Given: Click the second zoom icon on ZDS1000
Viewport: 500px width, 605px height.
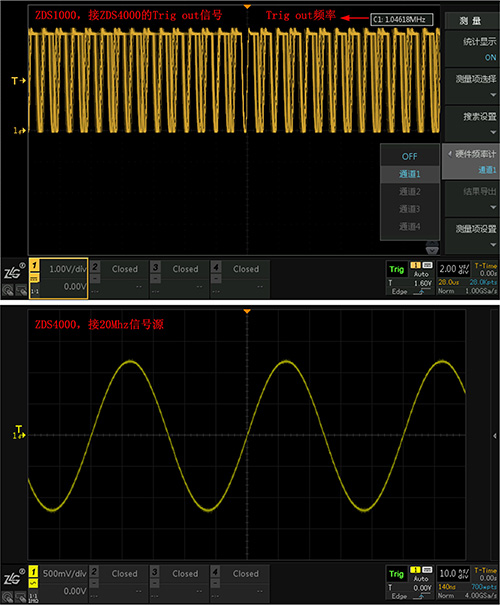Looking at the screenshot, I should coord(21,290).
